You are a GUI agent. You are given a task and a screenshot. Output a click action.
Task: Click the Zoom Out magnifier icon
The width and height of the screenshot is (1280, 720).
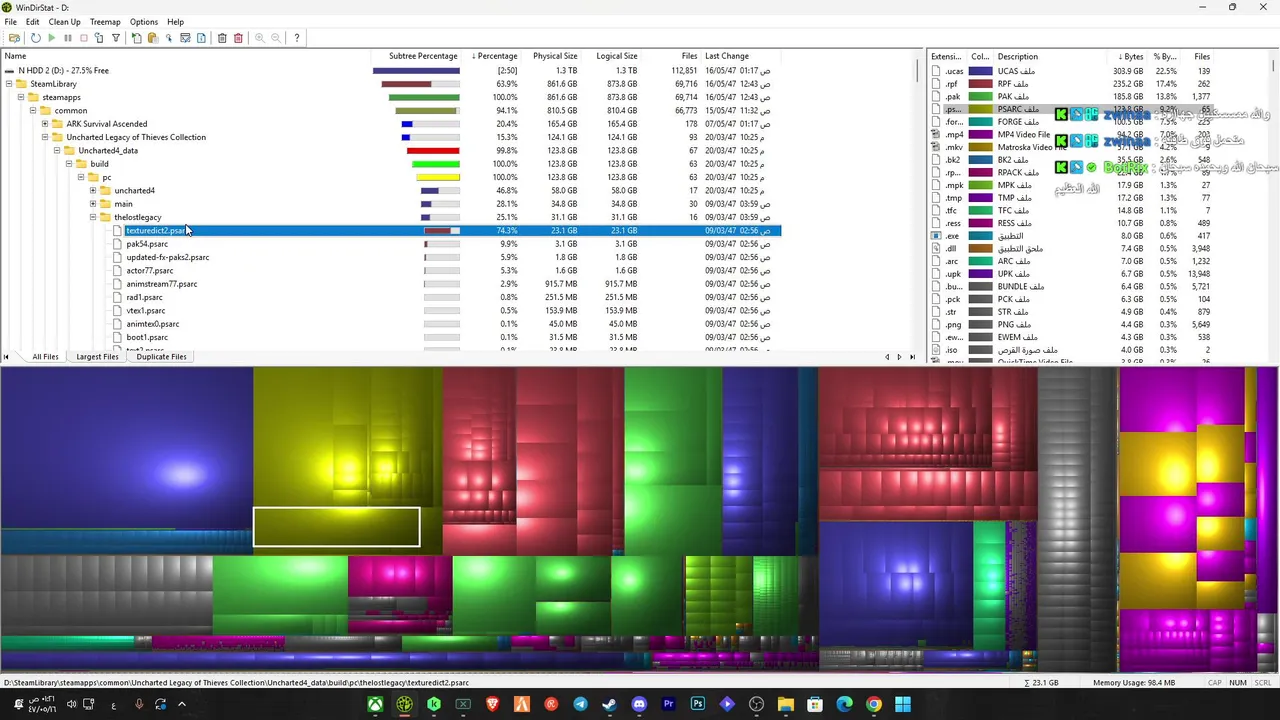(275, 38)
